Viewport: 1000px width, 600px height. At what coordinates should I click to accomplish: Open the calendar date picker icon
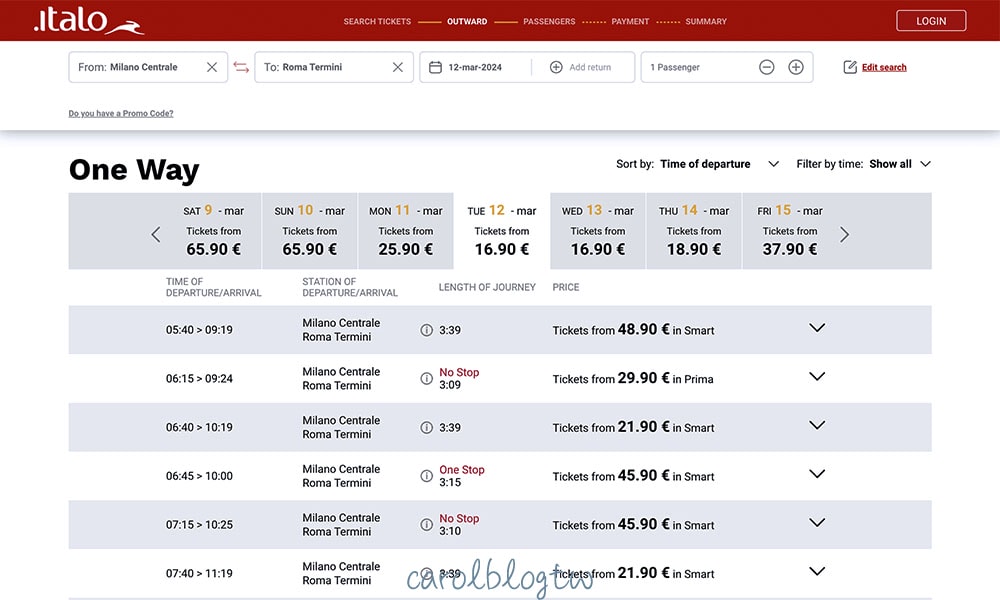[435, 67]
